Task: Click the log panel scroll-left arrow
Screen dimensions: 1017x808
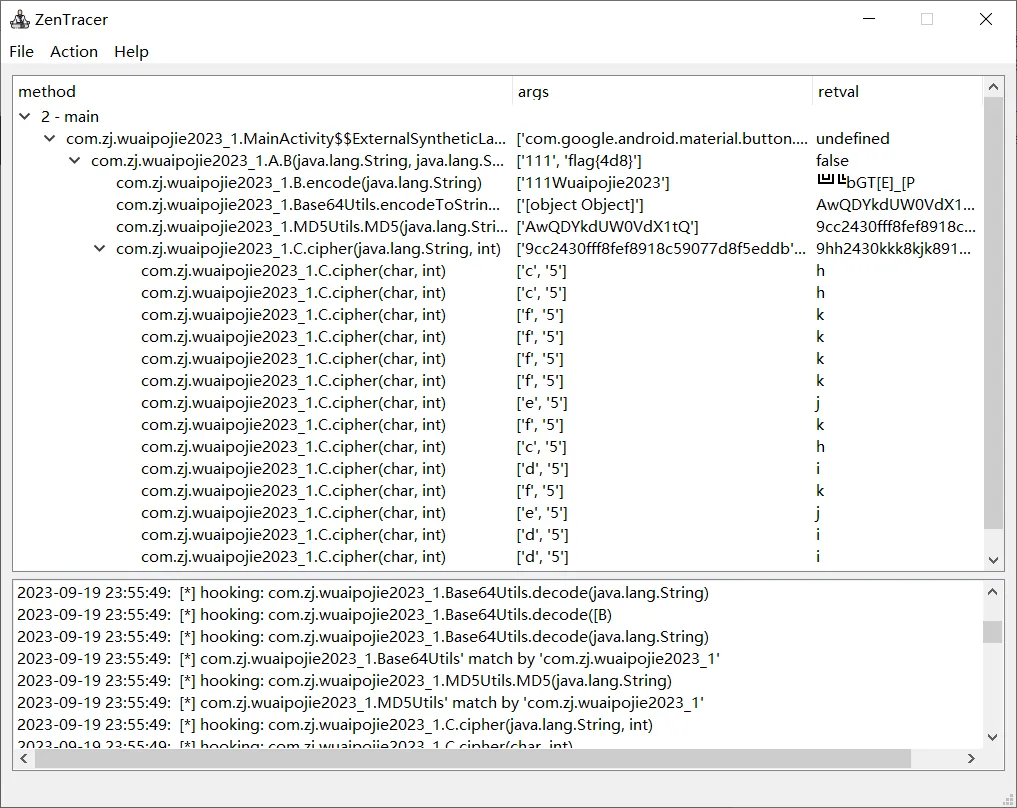Action: [x=24, y=759]
